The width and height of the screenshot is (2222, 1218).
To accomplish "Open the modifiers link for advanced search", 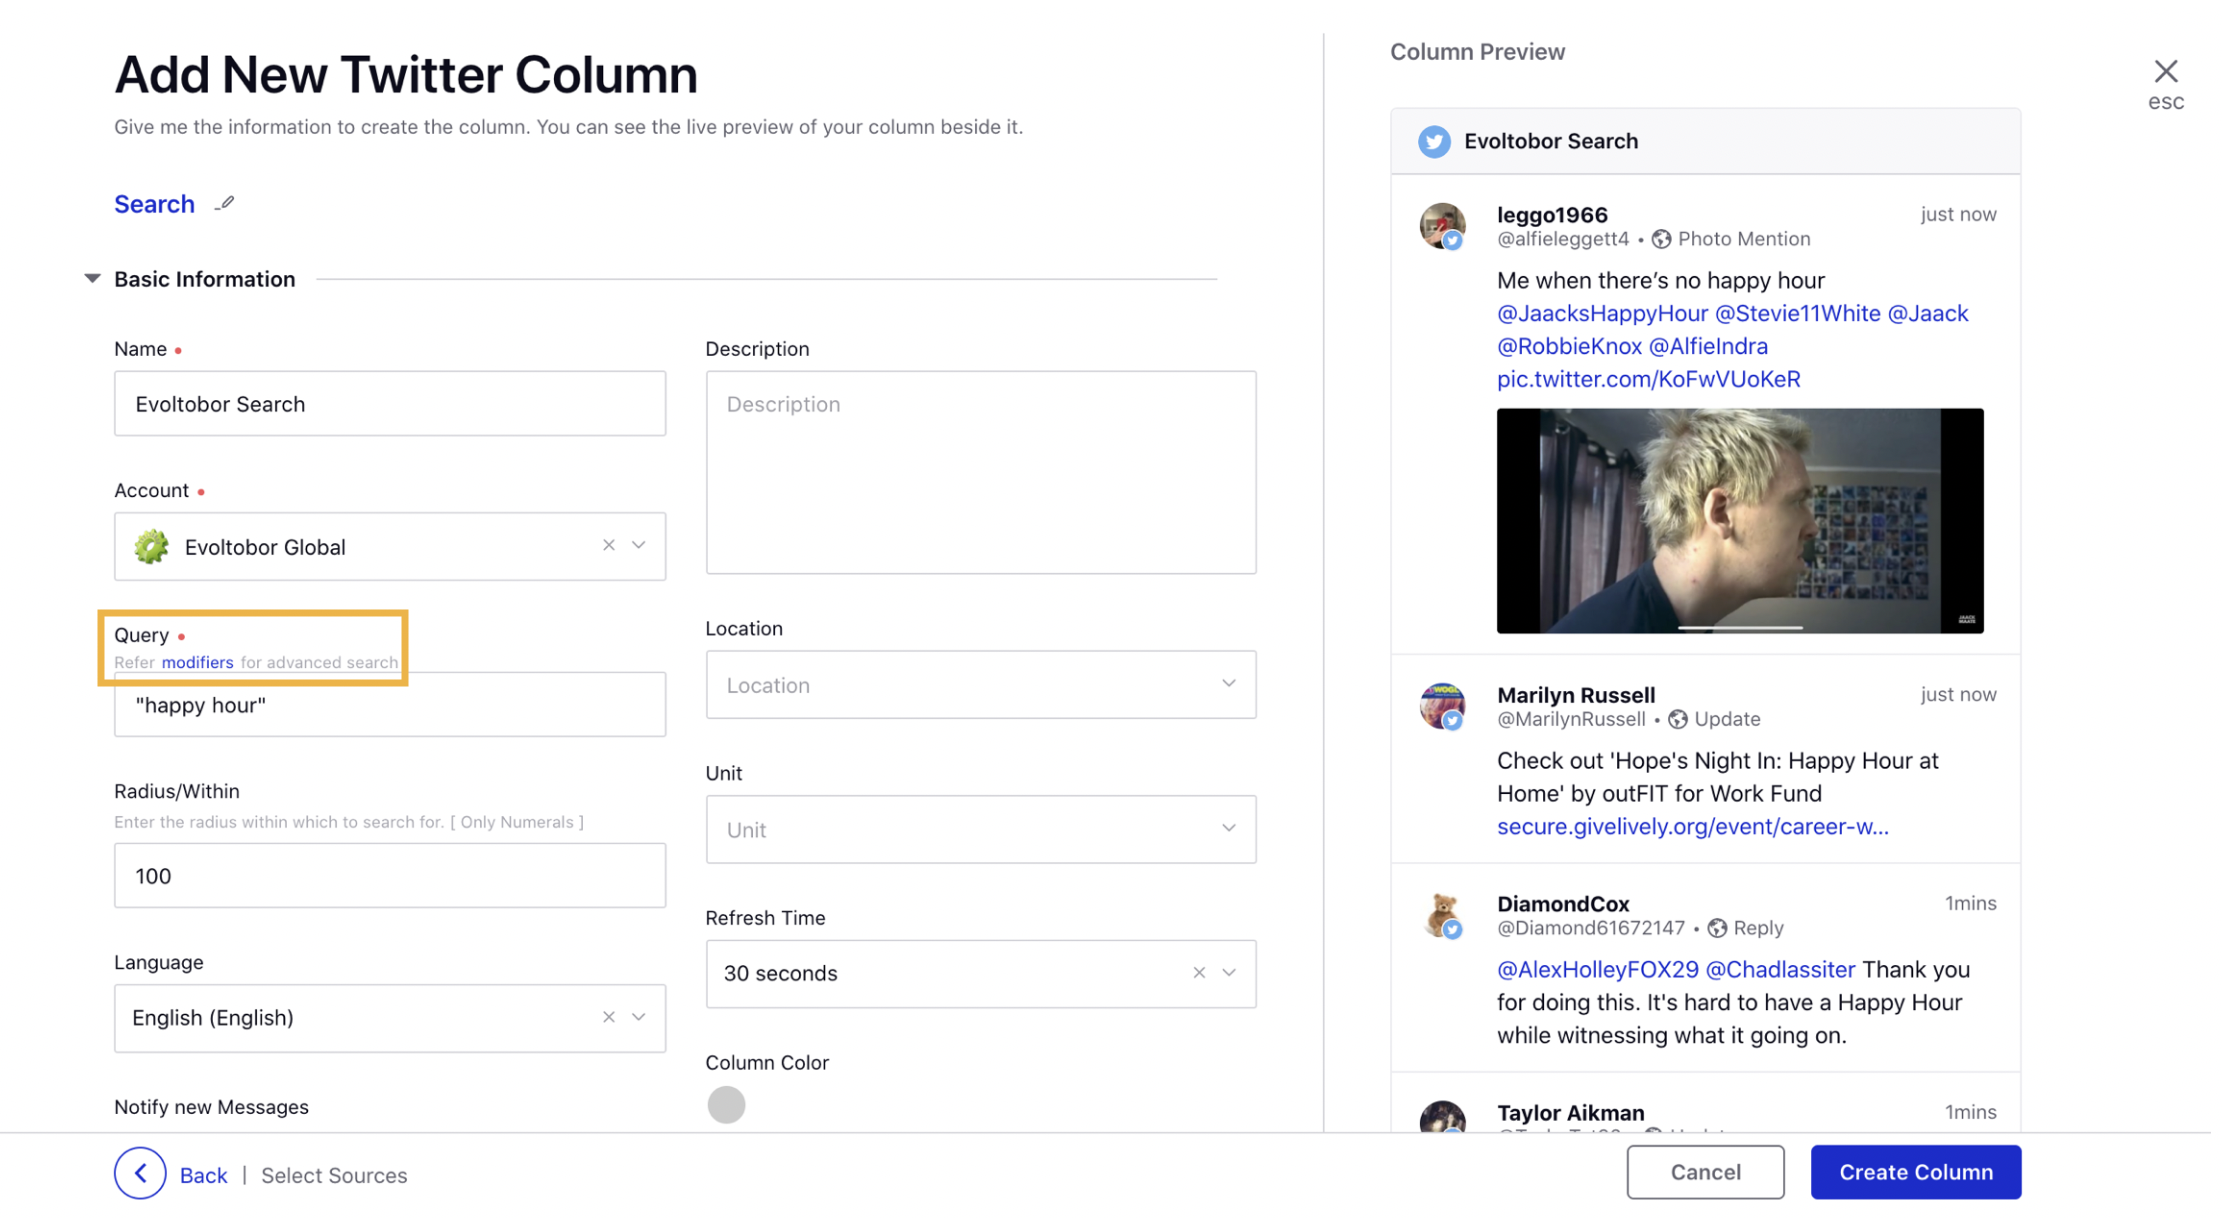I will click(197, 662).
